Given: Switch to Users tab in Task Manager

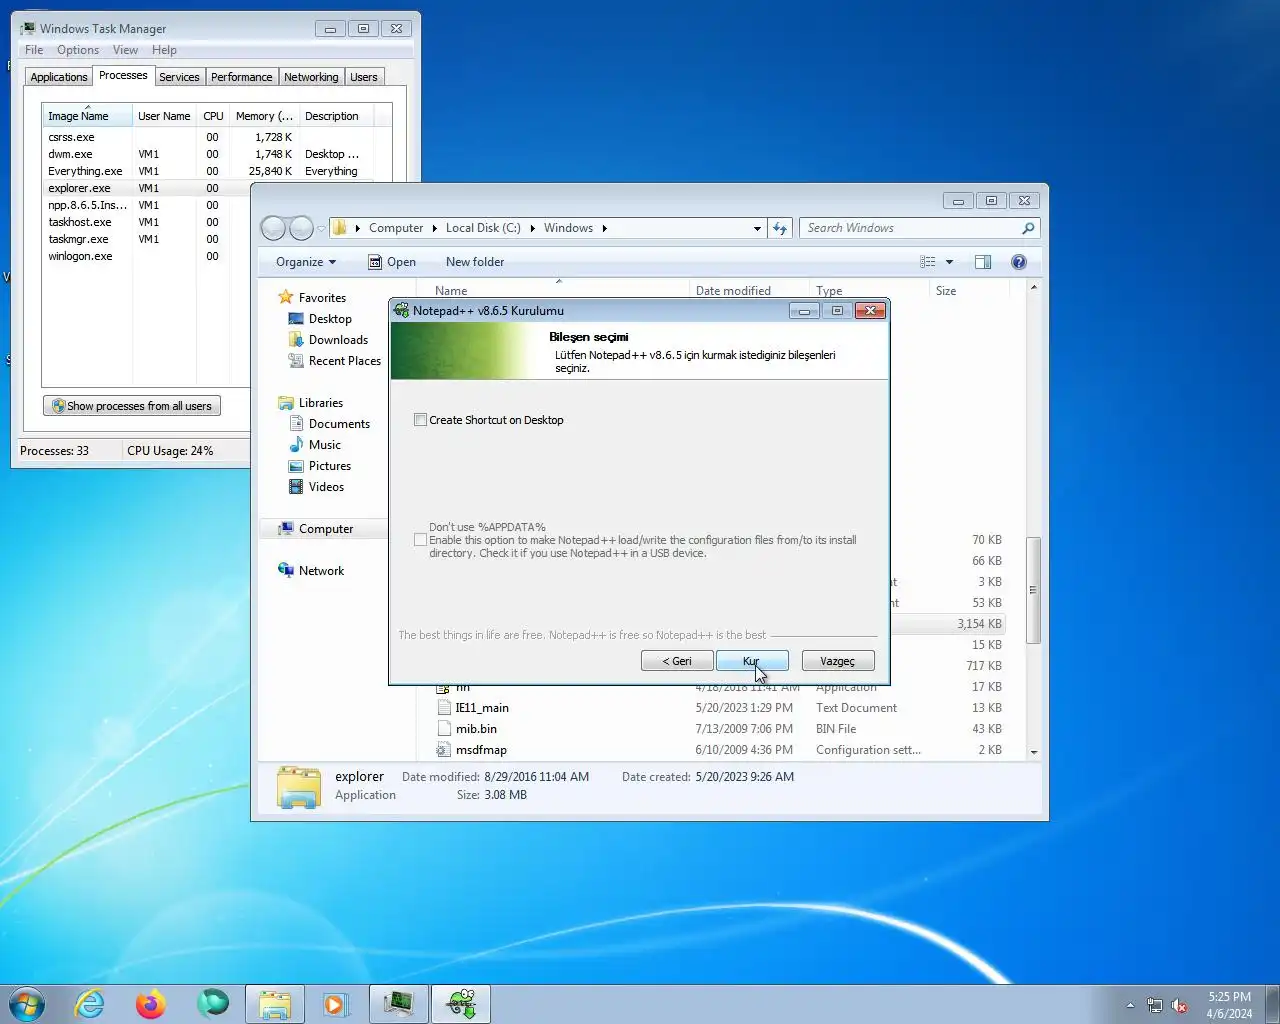Looking at the screenshot, I should (x=364, y=77).
